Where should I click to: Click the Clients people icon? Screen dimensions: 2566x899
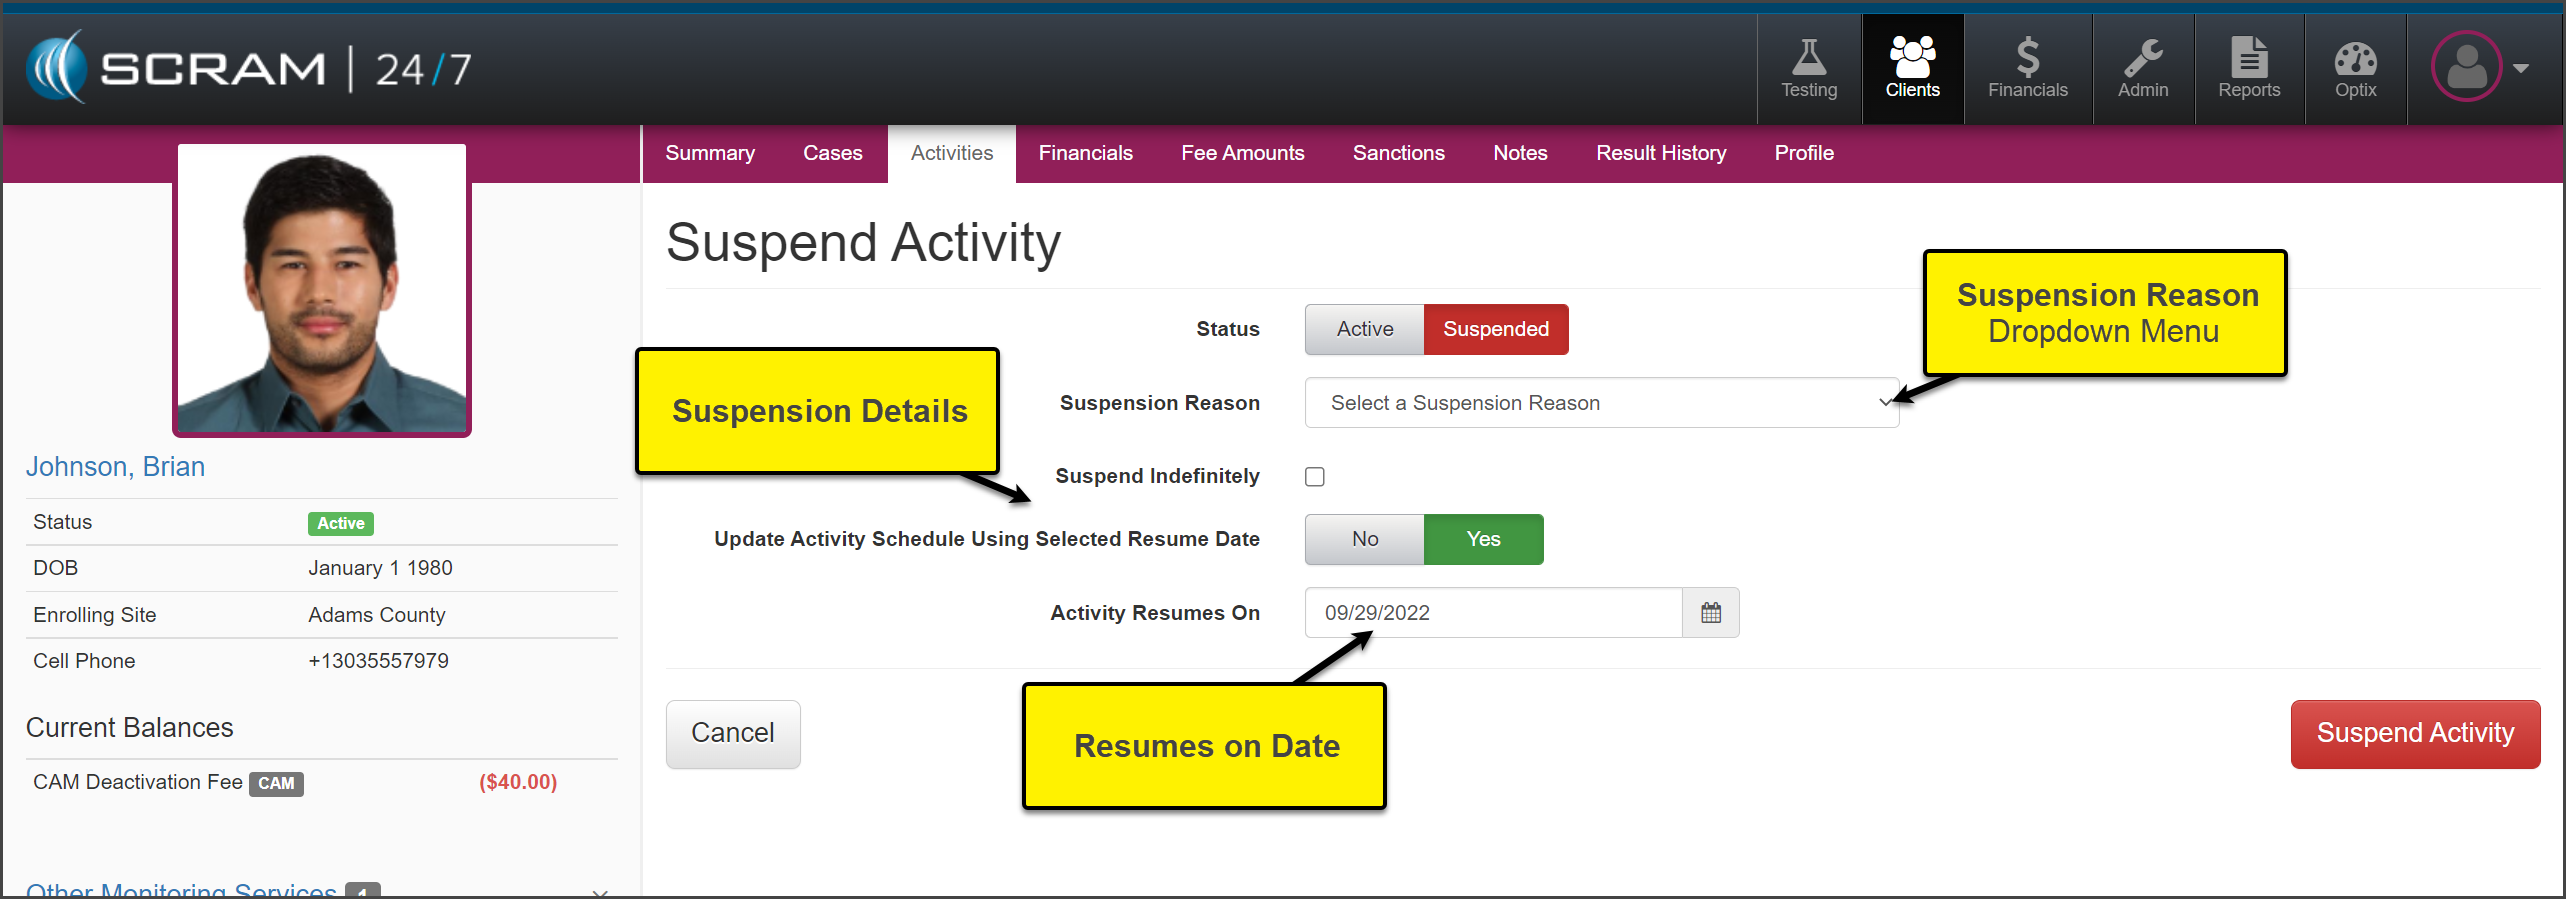coord(1912,58)
